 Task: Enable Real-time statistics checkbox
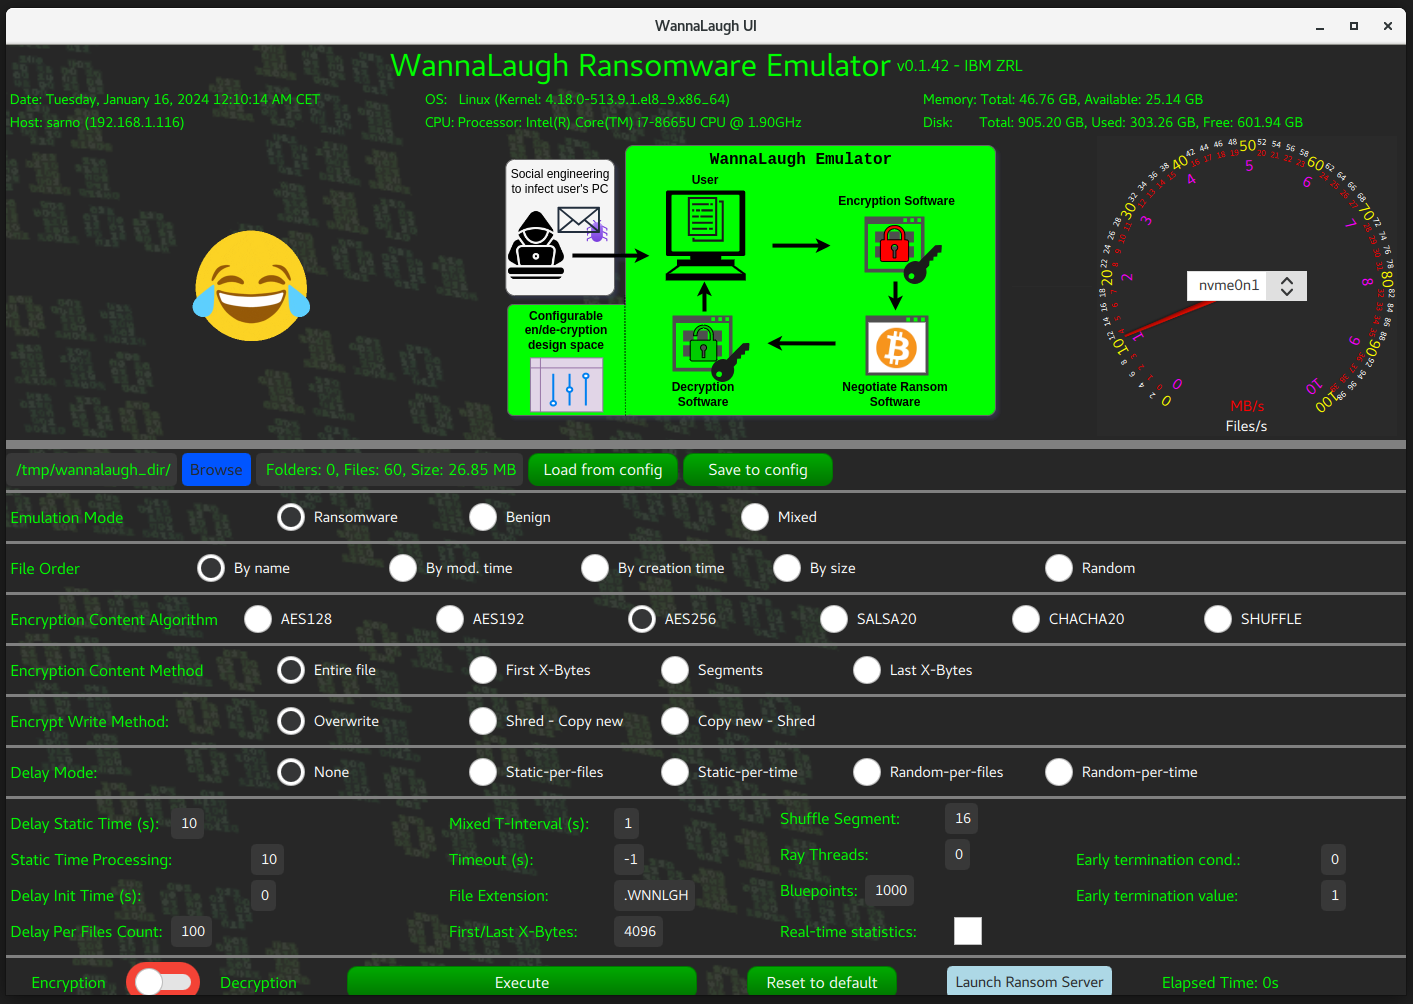pyautogui.click(x=968, y=931)
